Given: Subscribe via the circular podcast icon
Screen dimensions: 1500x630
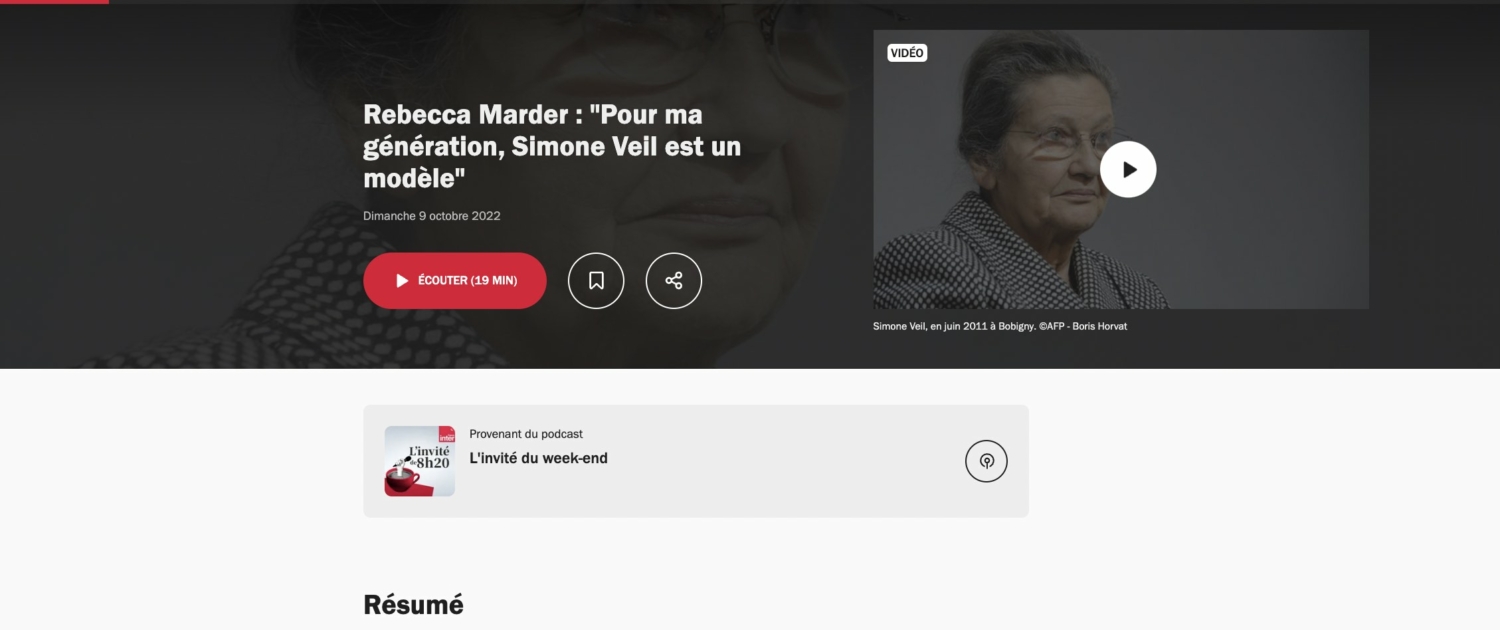Looking at the screenshot, I should click(x=986, y=461).
